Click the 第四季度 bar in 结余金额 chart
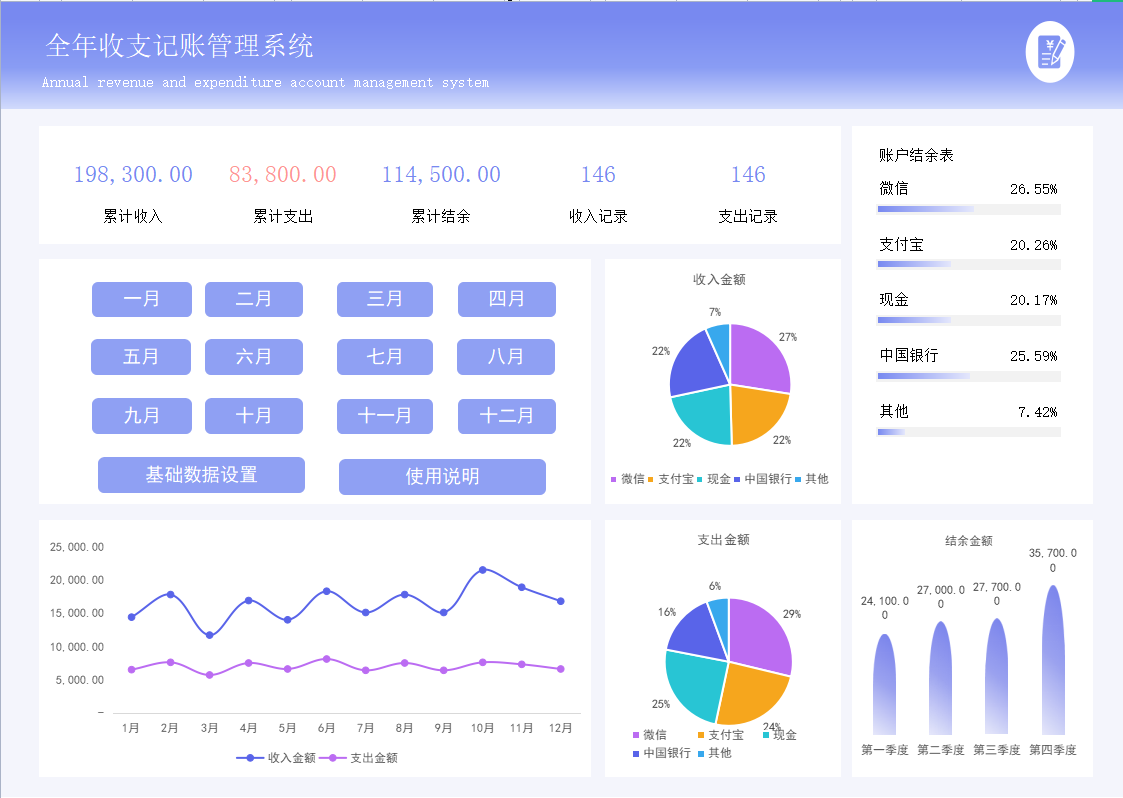The width and height of the screenshot is (1123, 798). (1051, 660)
